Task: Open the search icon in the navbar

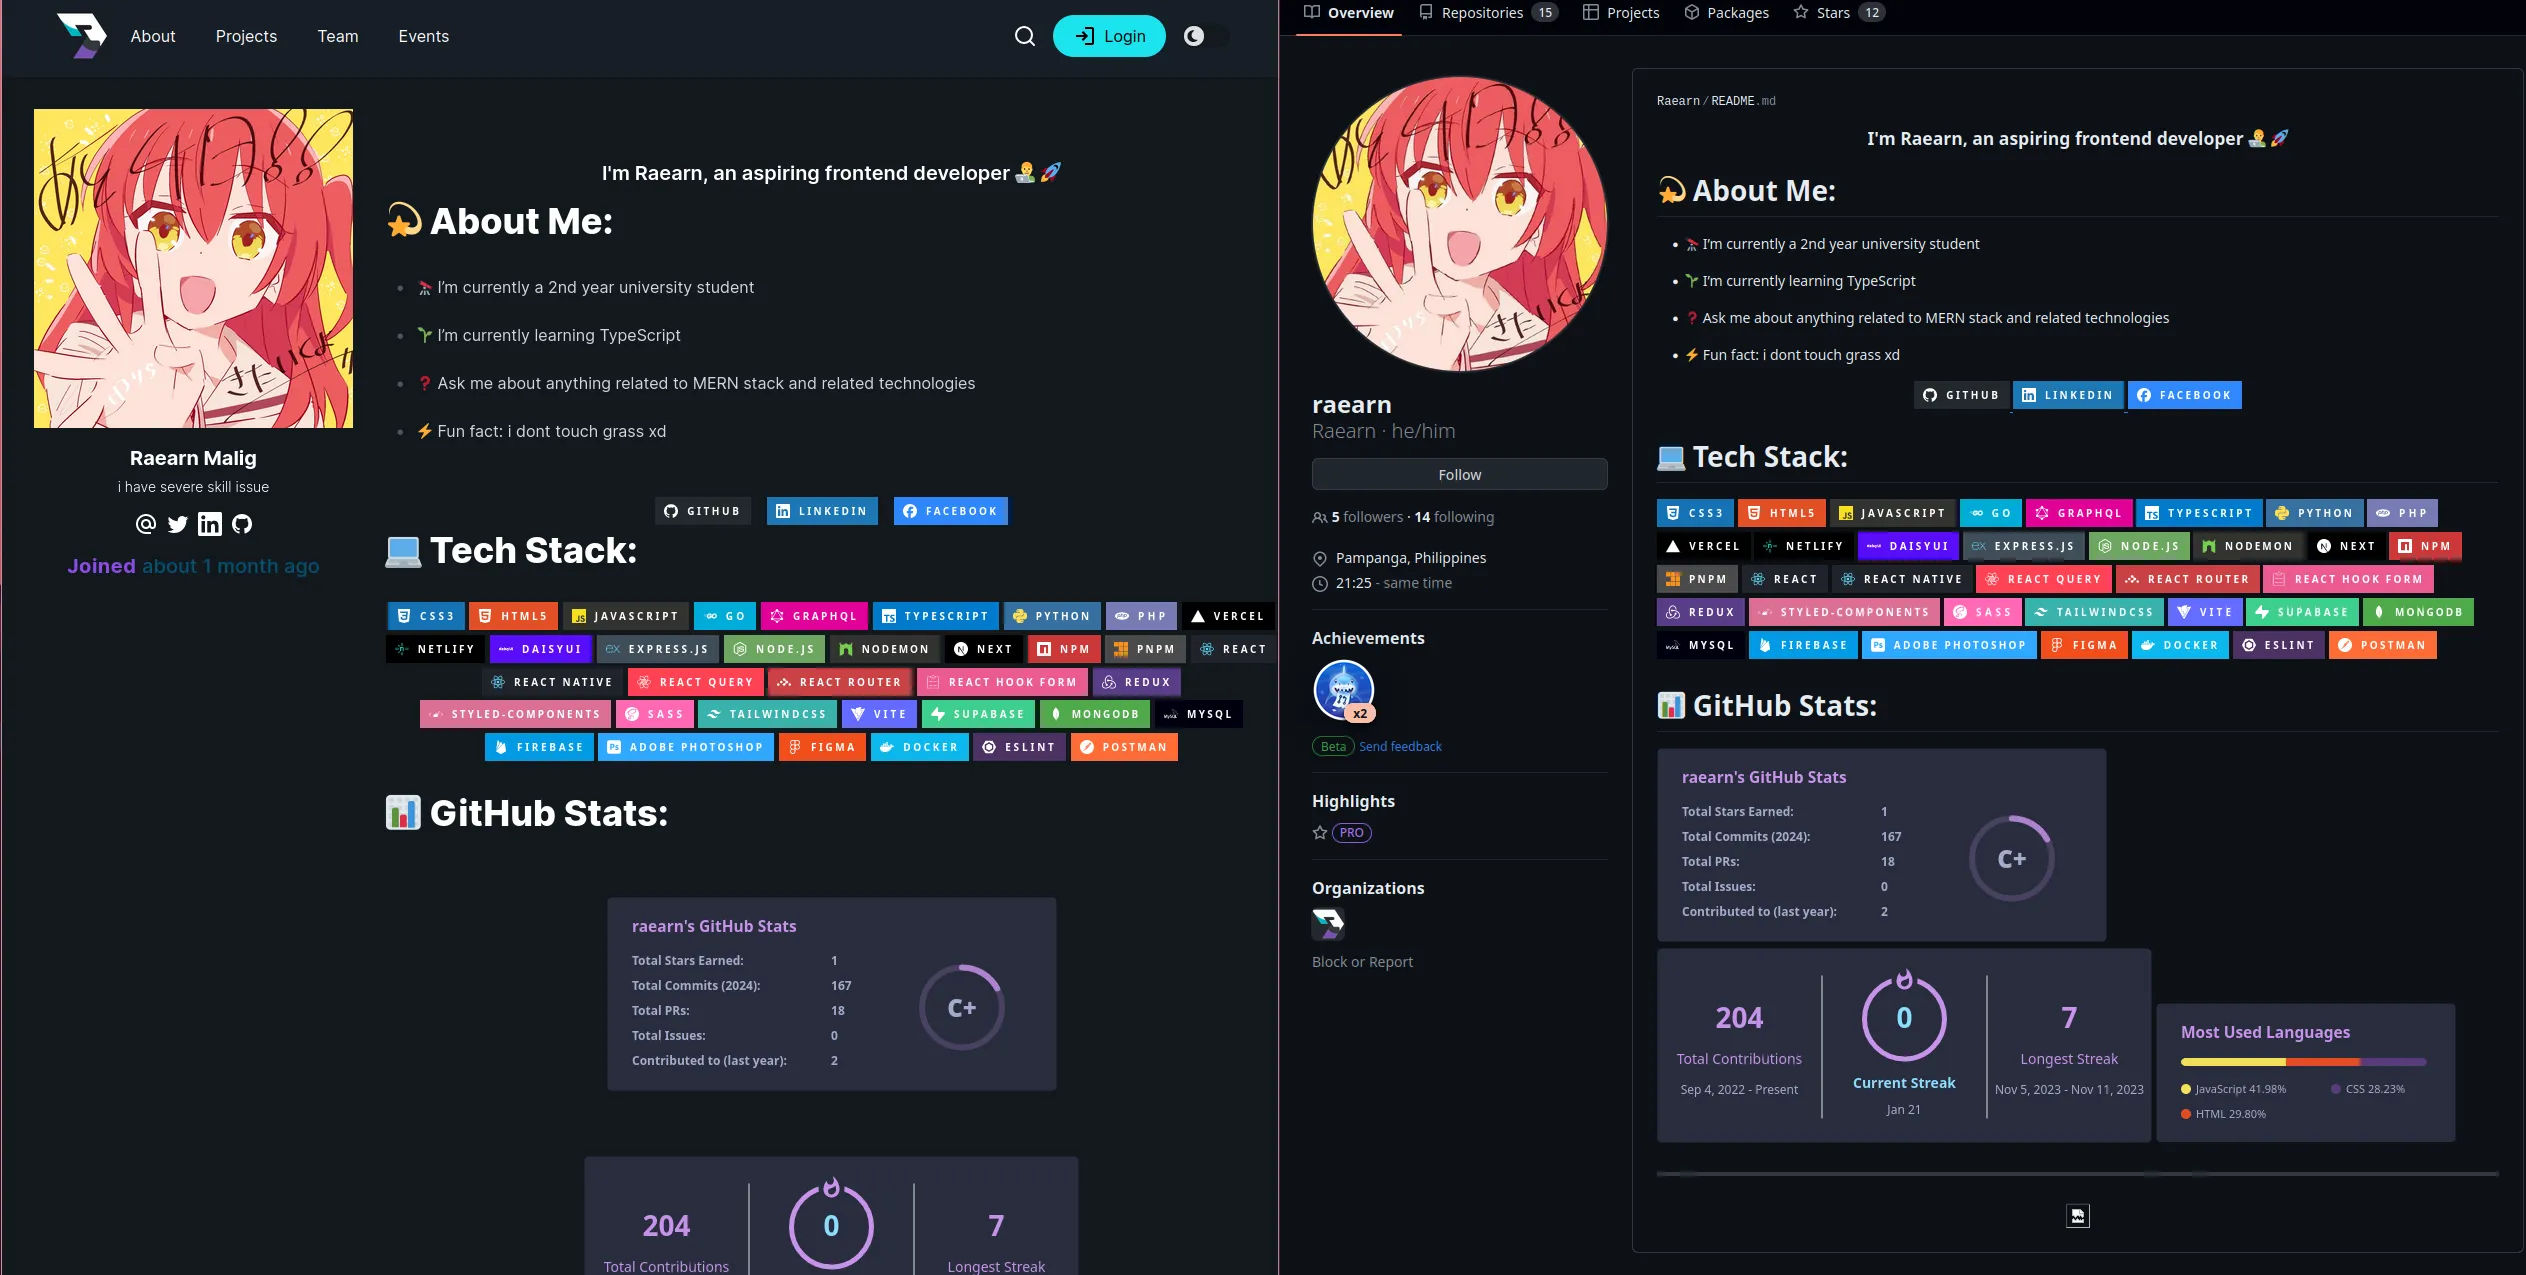Action: (x=1024, y=35)
